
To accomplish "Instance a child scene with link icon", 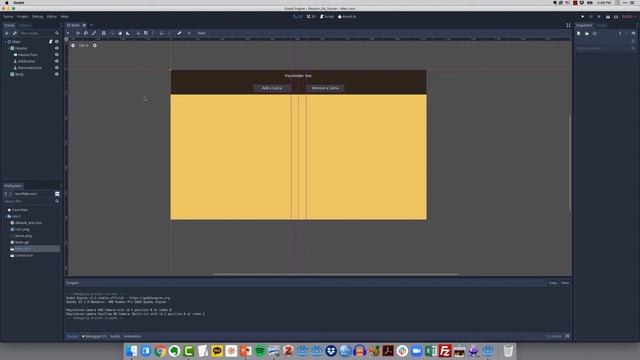I will click(x=15, y=33).
